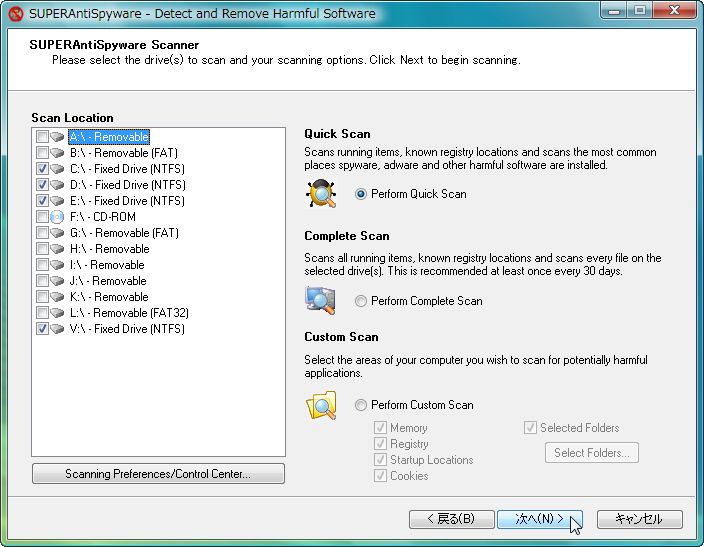This screenshot has width=704, height=547.
Task: Uncheck the V:\ Fixed Drive checkbox
Action: [x=42, y=329]
